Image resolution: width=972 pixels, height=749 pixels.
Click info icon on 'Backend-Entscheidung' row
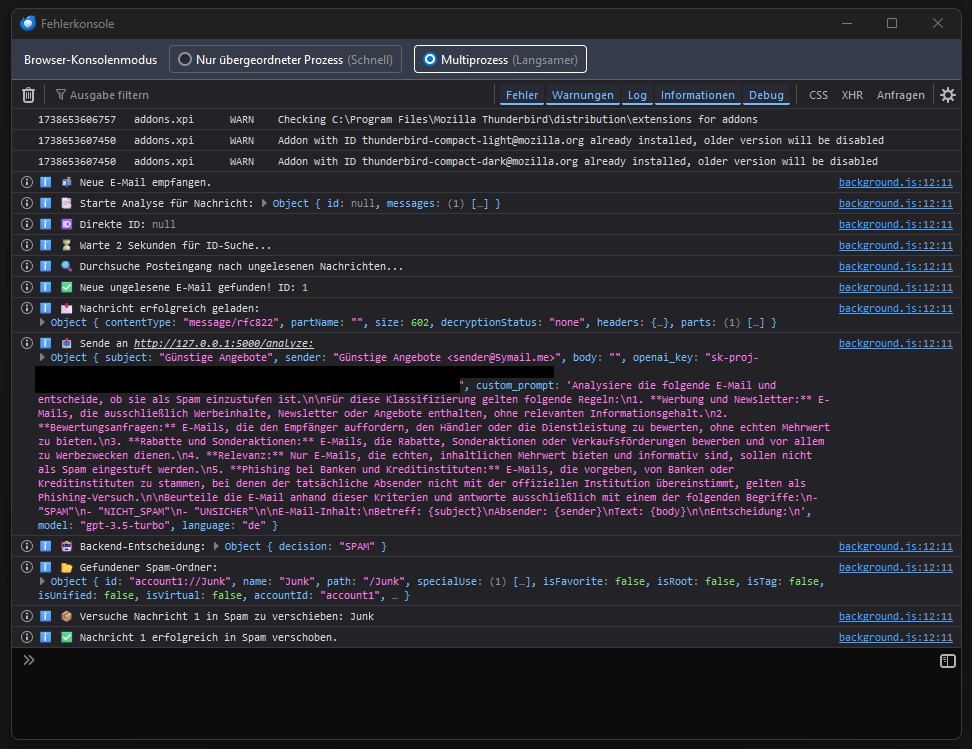coord(27,546)
